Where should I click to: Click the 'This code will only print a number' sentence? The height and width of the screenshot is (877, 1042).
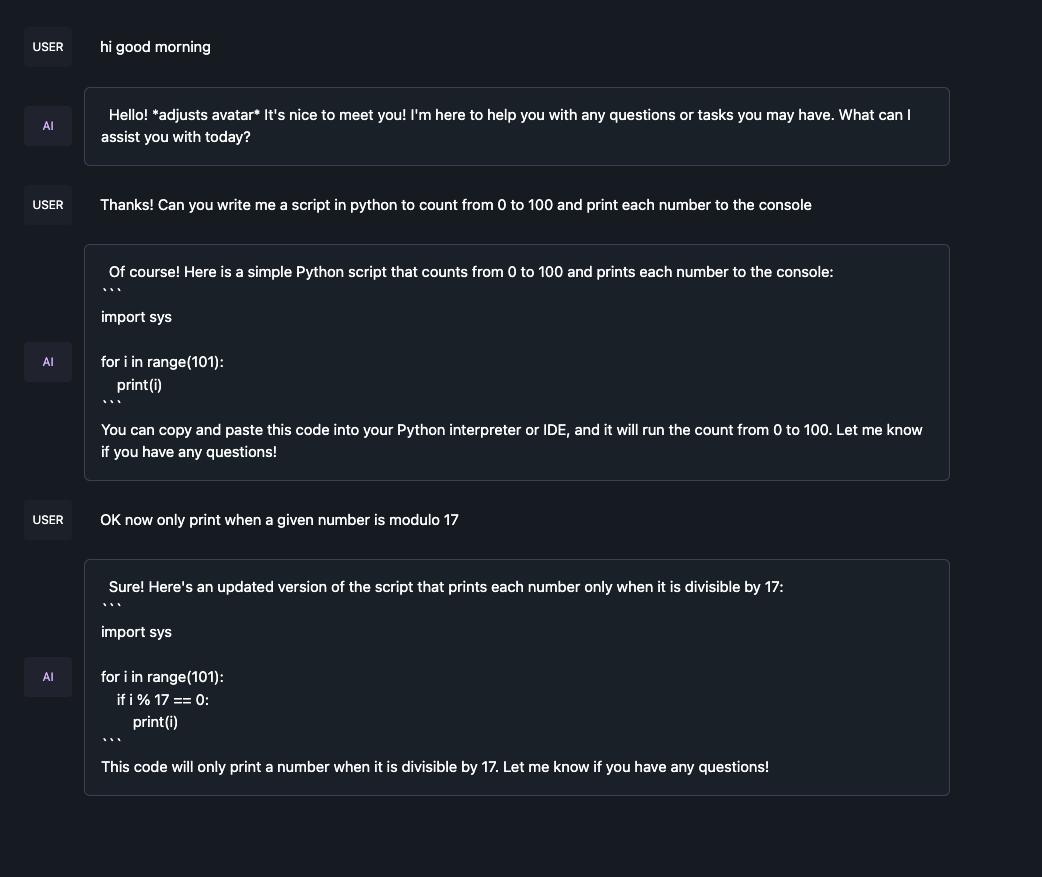tap(435, 767)
